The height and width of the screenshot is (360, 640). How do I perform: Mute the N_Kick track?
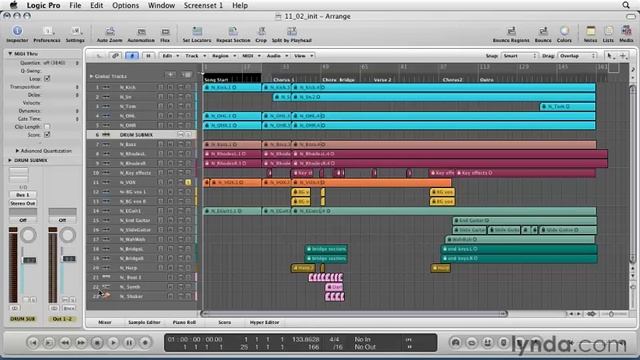pos(180,87)
